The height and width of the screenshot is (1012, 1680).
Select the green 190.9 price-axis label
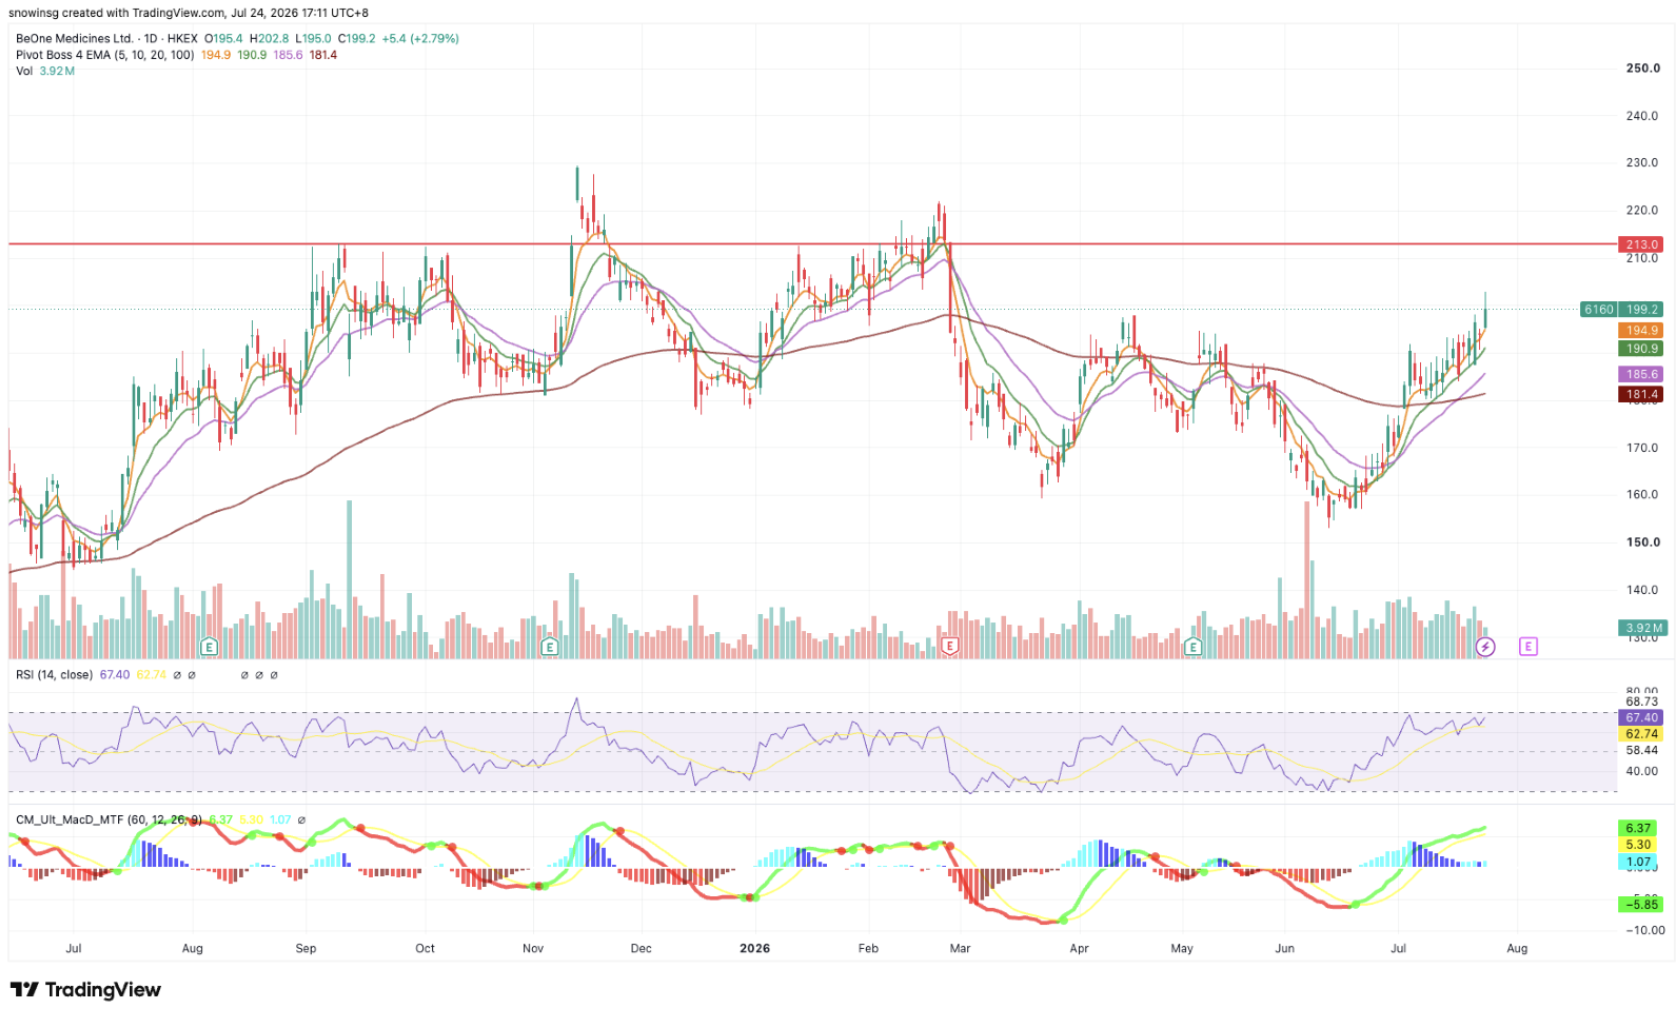[x=1642, y=349]
